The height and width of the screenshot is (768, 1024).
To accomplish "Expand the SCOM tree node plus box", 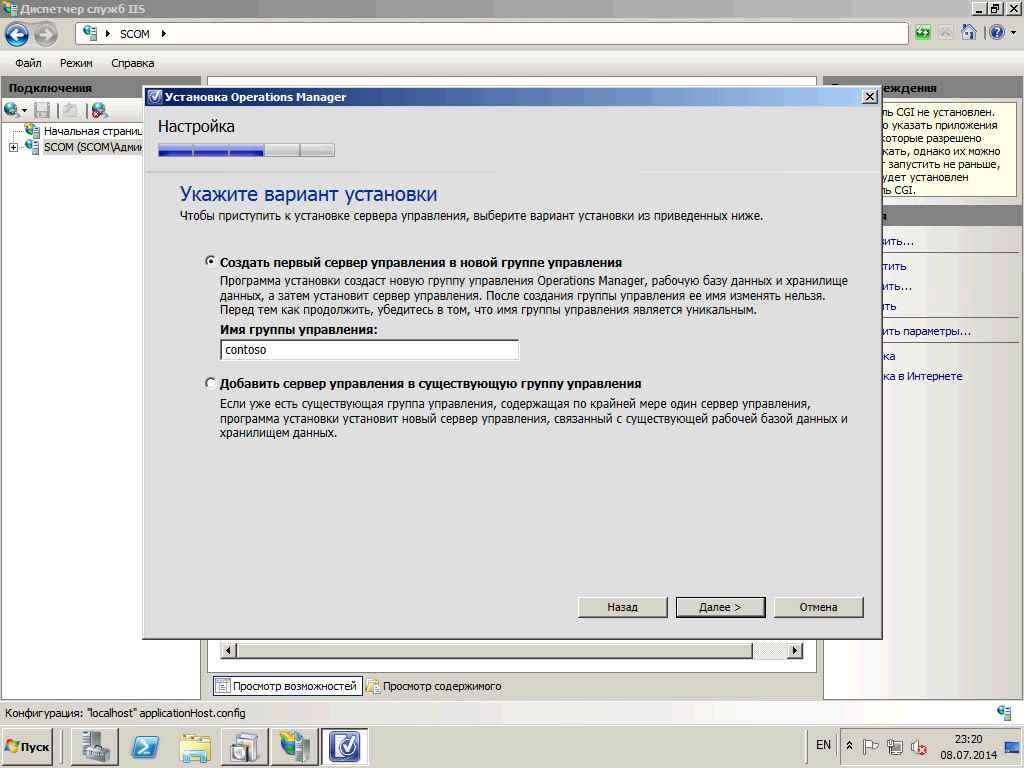I will (13, 148).
